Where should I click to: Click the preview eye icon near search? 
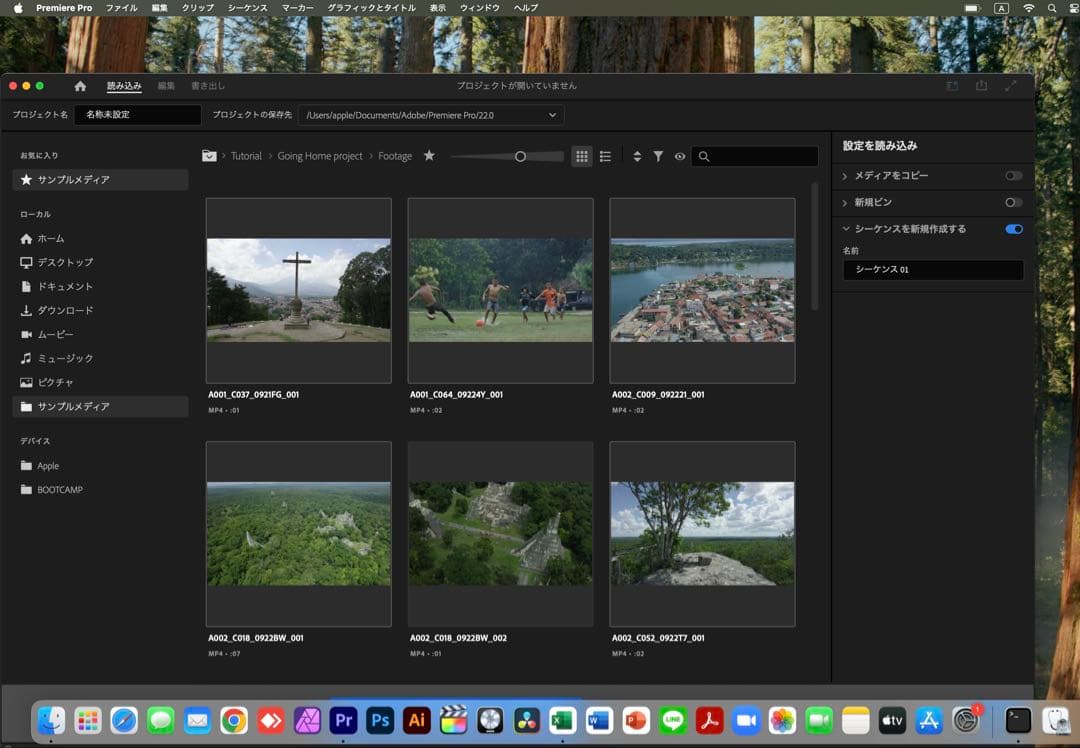[x=680, y=156]
